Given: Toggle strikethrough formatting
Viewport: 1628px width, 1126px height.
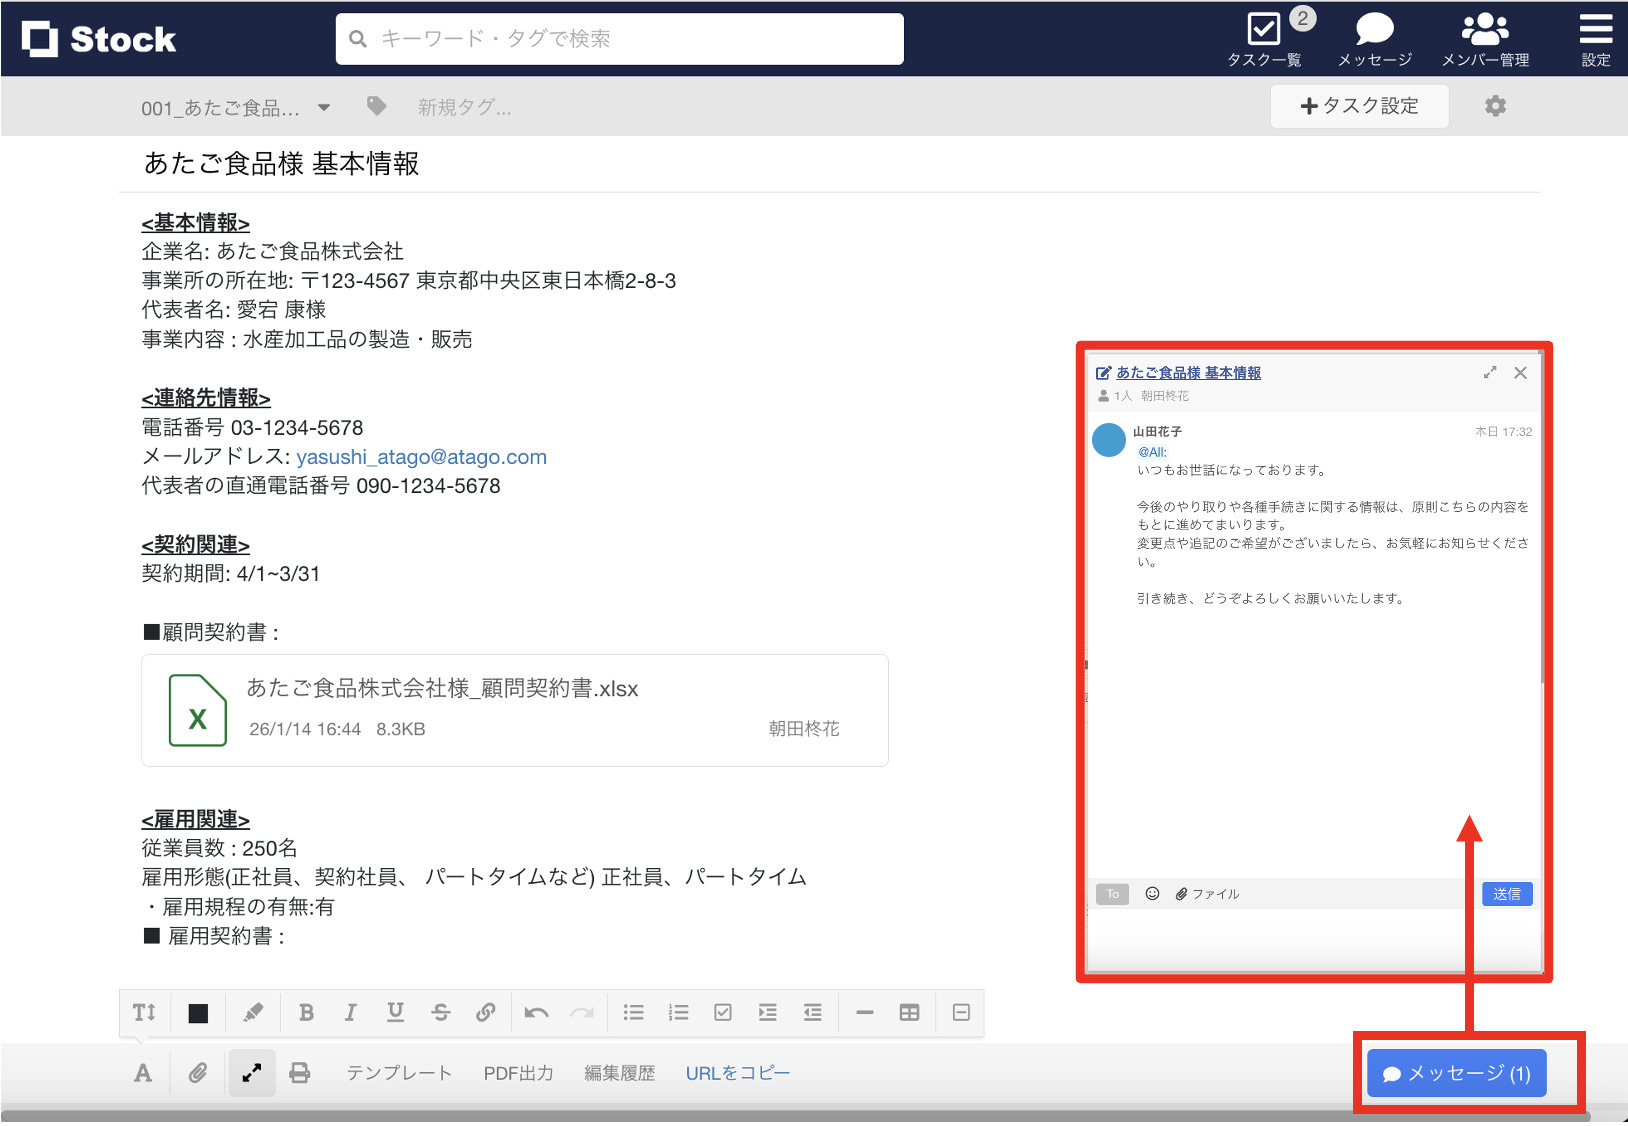Looking at the screenshot, I should point(440,1012).
